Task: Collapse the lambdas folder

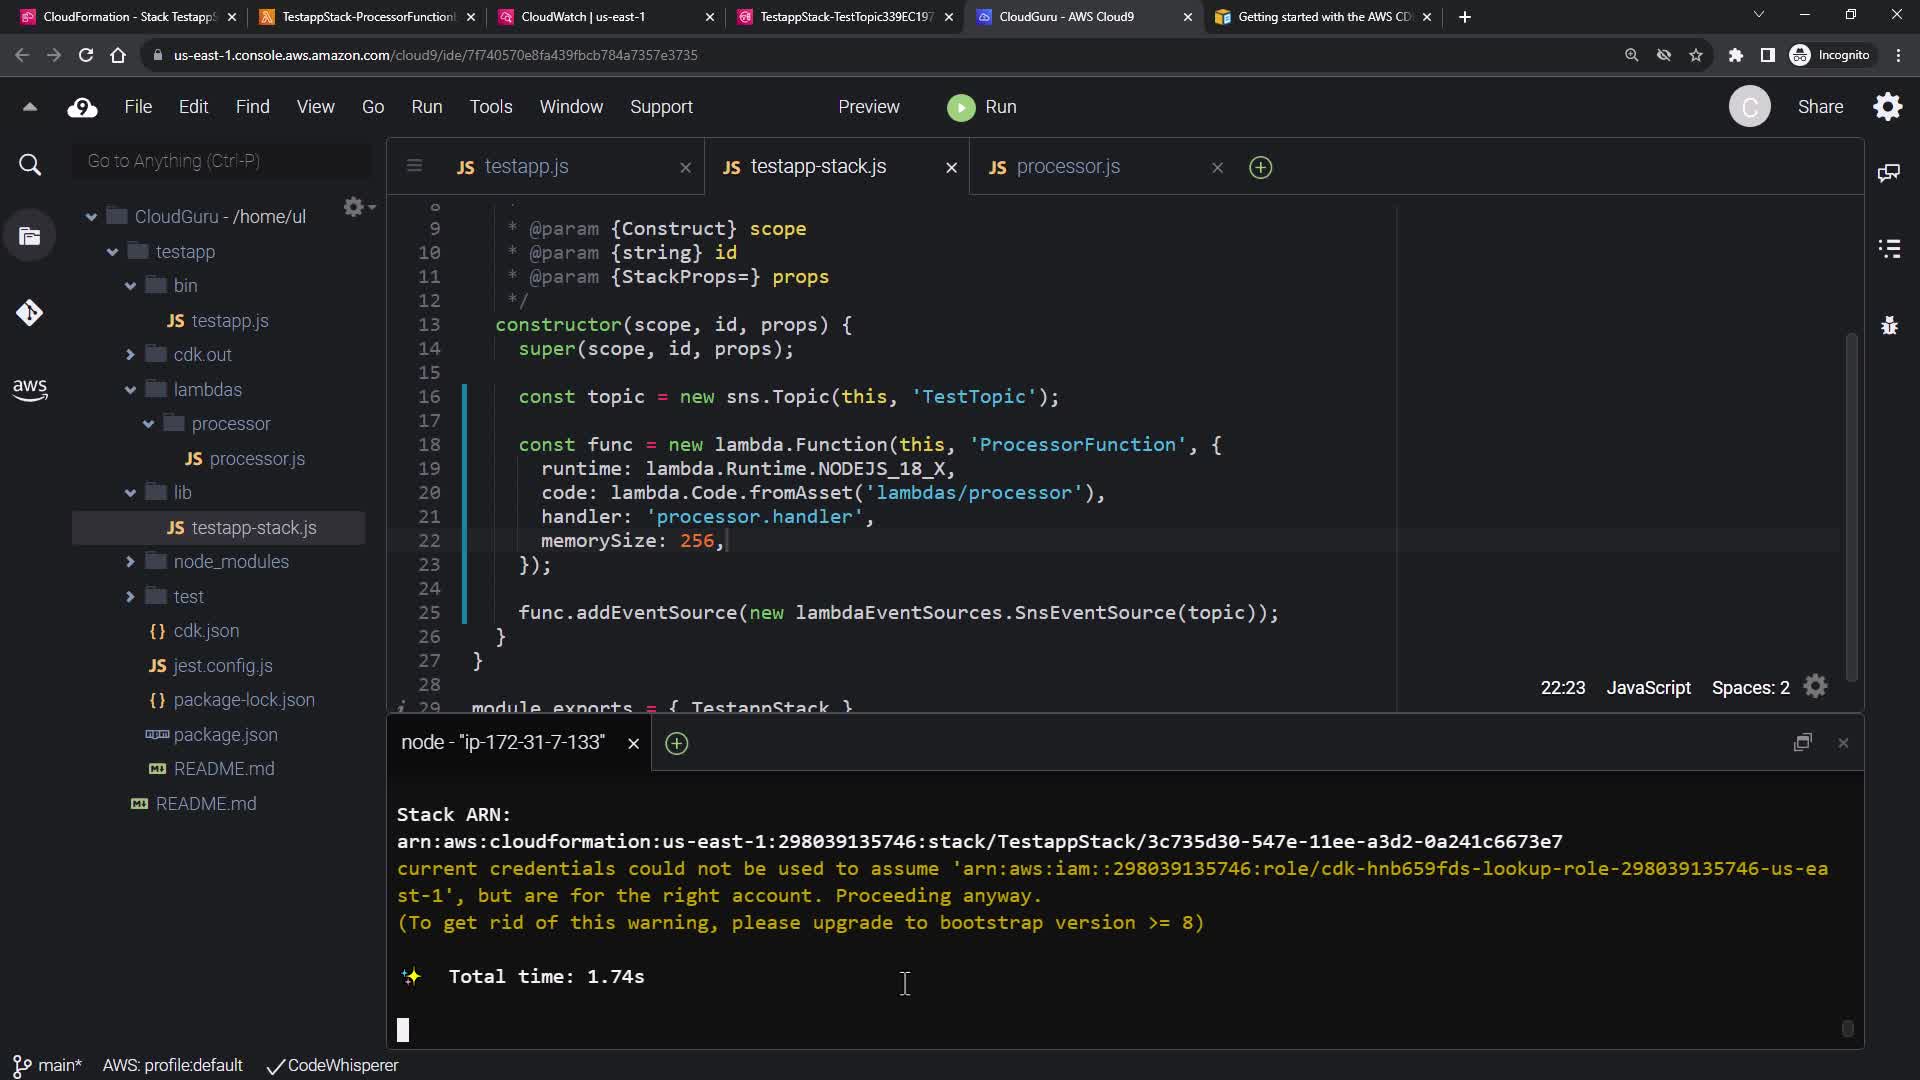Action: coord(130,390)
